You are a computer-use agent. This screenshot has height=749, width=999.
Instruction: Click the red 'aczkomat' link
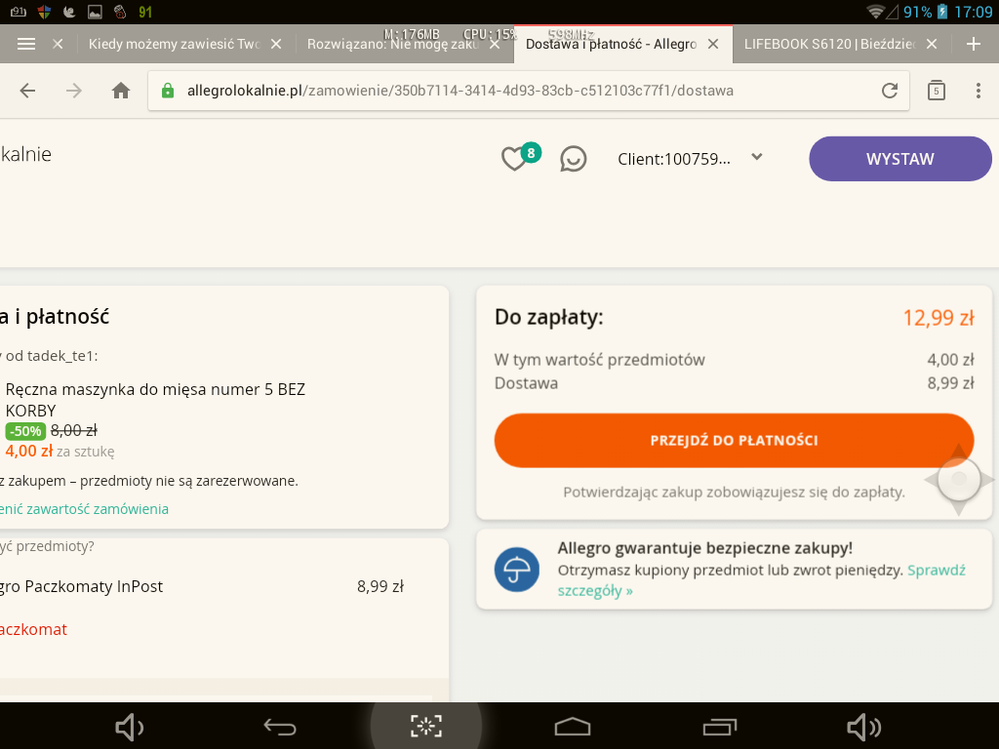(x=33, y=629)
